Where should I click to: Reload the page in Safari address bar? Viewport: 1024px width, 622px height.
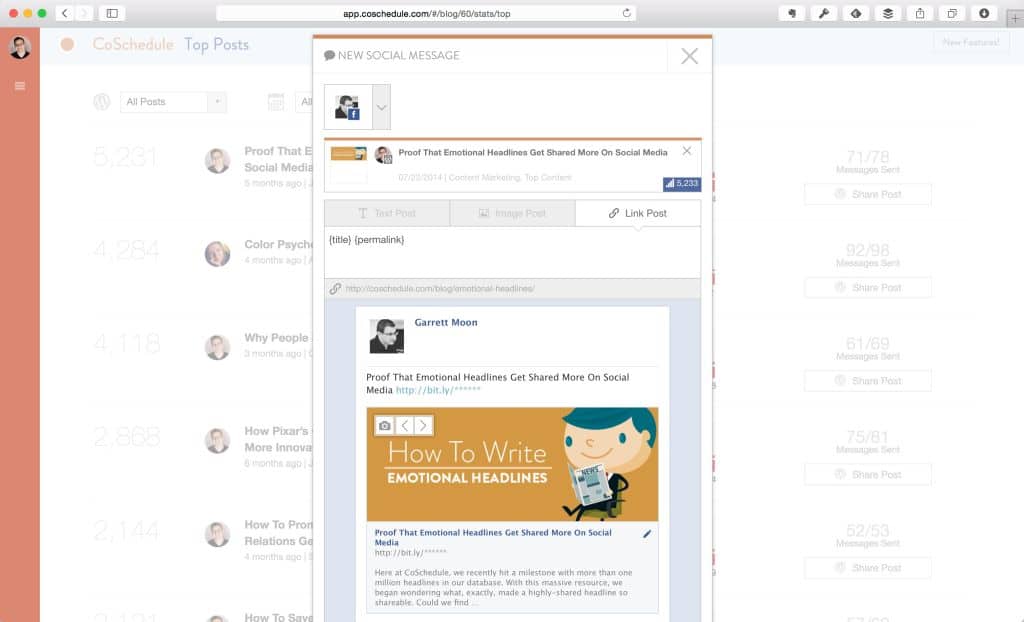pos(627,13)
